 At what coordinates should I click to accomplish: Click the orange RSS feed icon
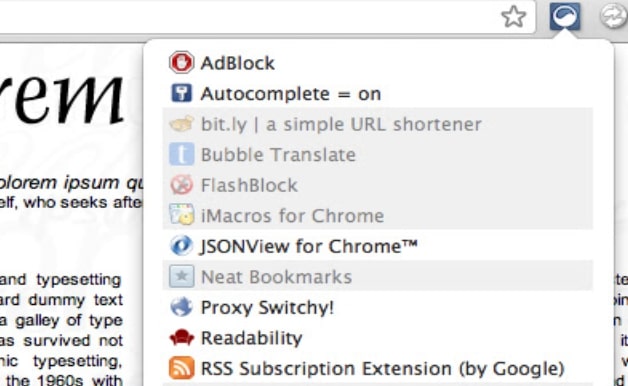[181, 368]
